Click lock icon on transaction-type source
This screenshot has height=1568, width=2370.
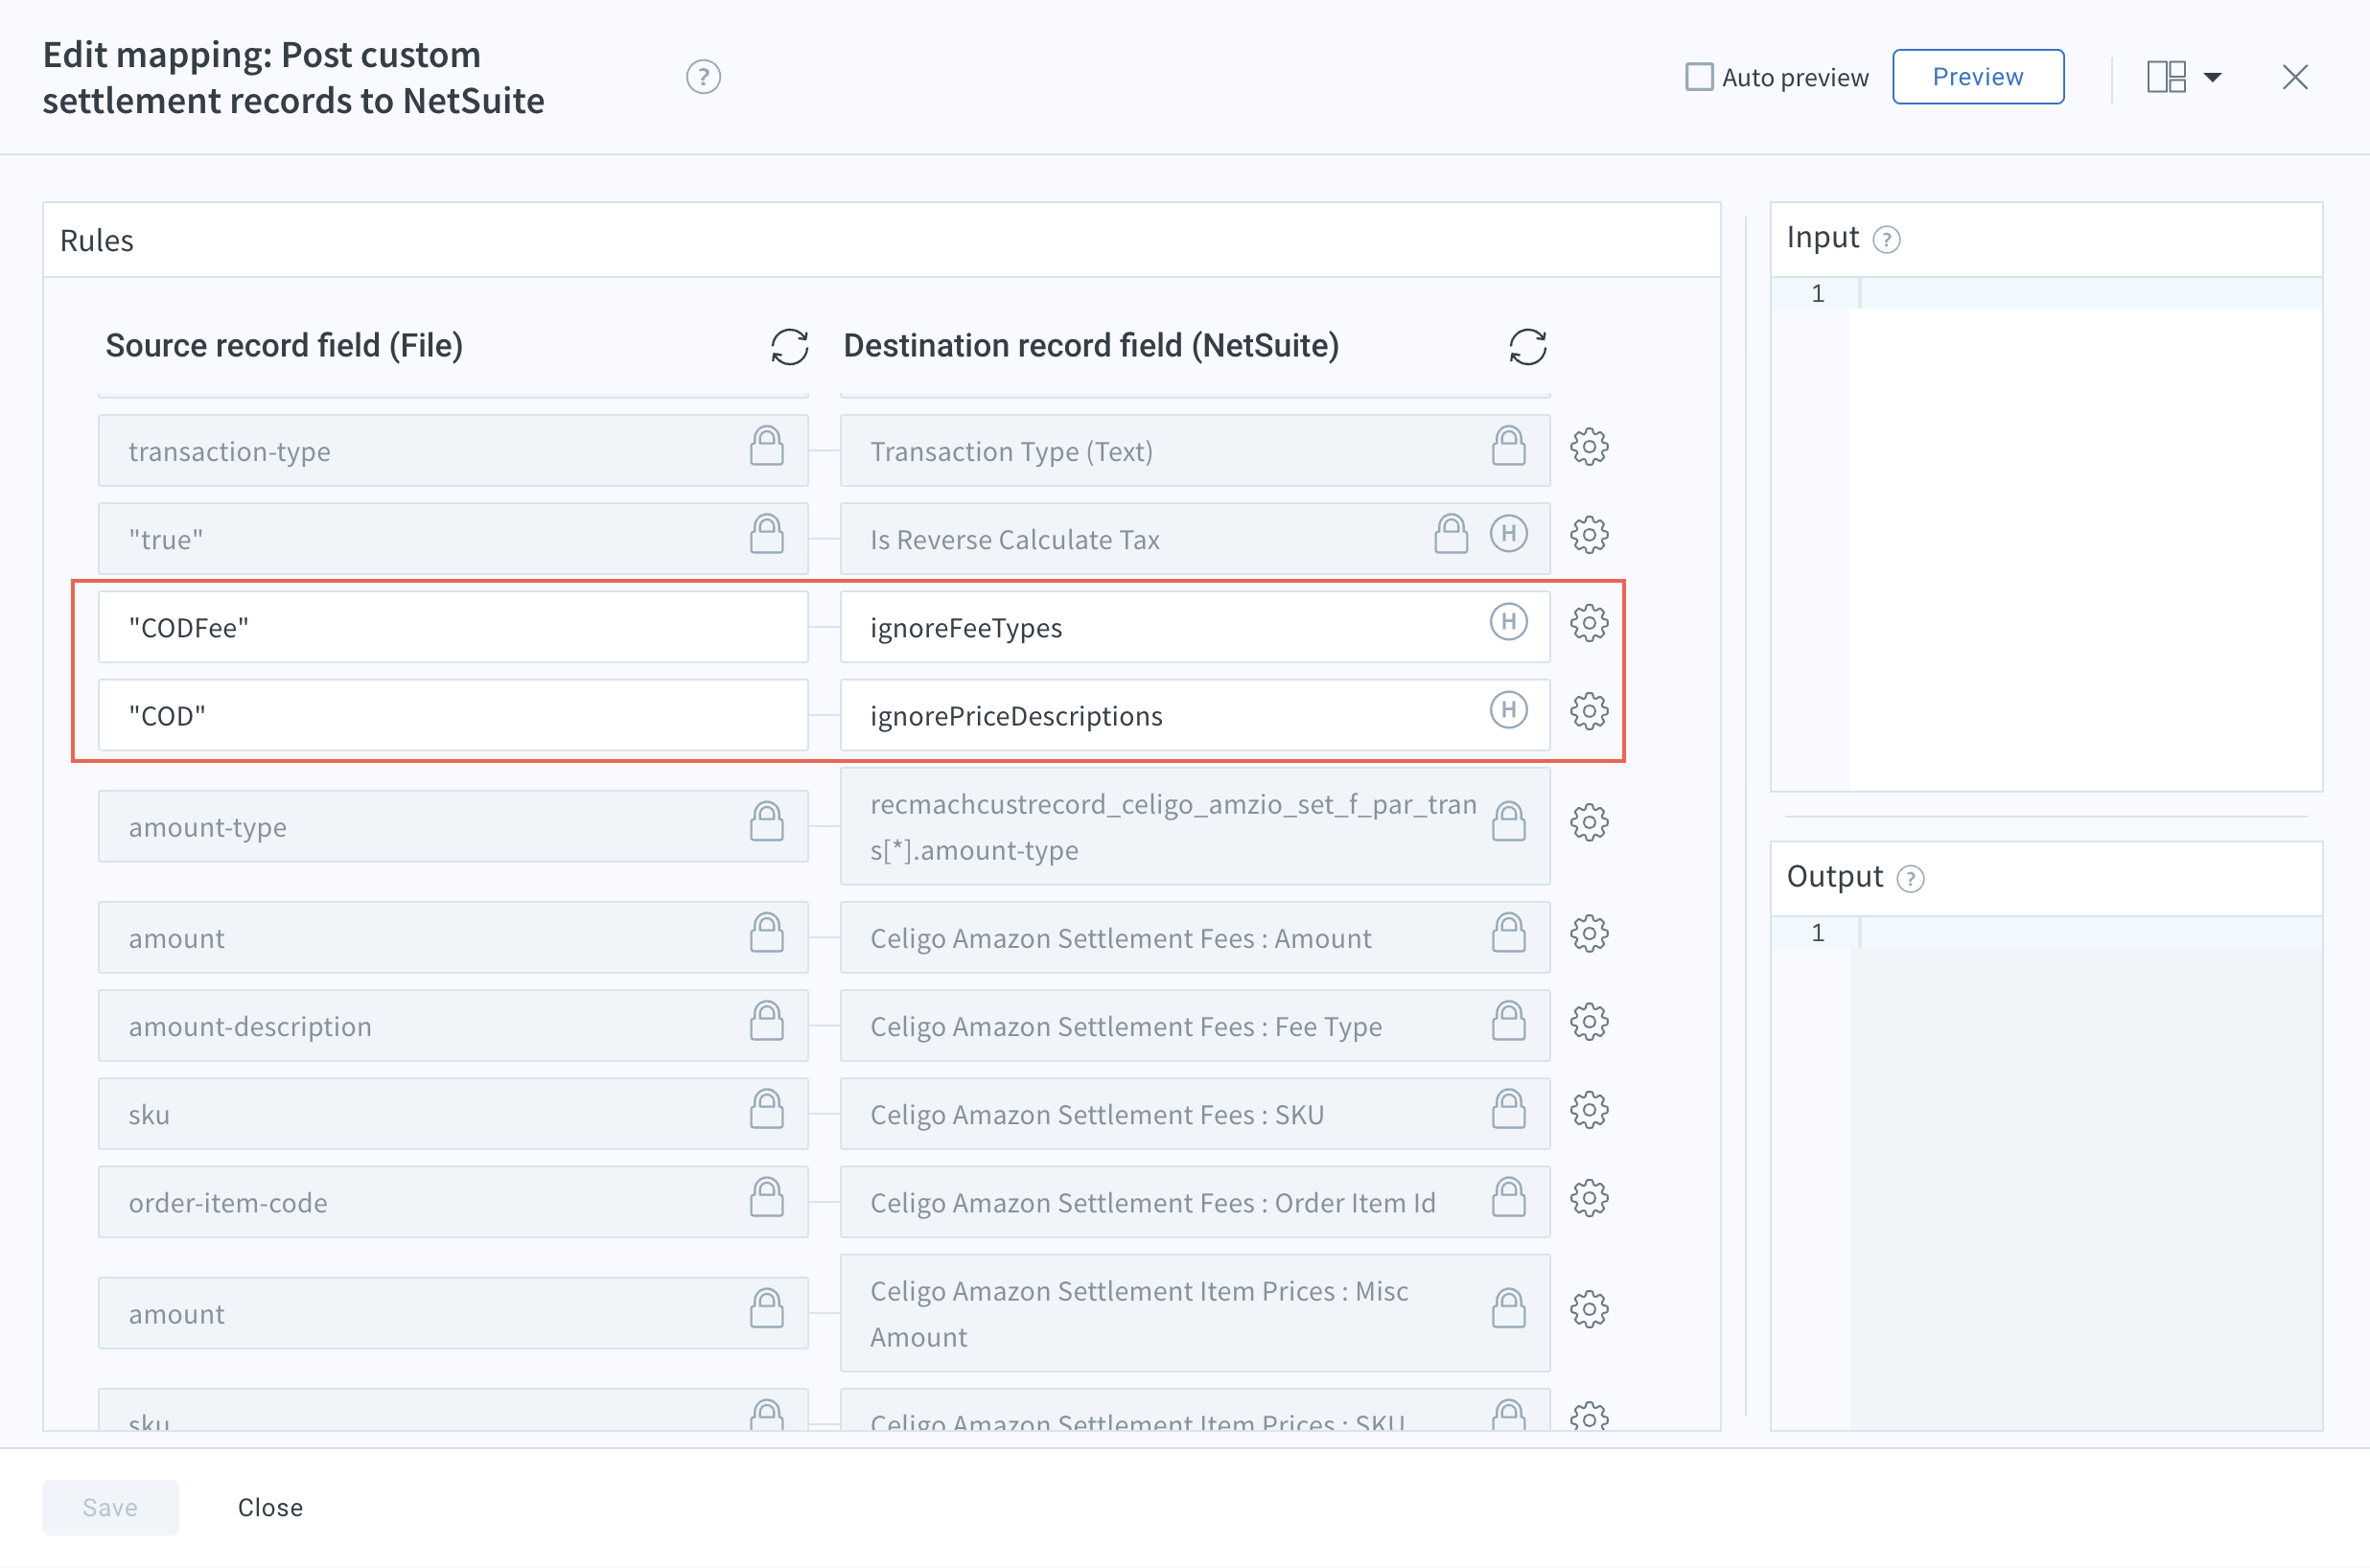click(x=766, y=446)
